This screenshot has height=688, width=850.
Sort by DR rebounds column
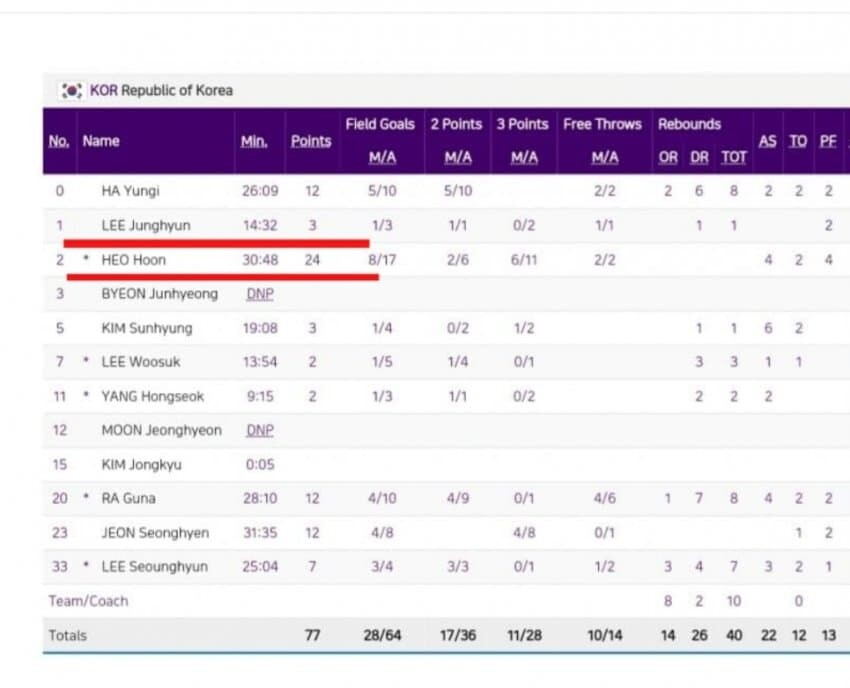[x=699, y=158]
